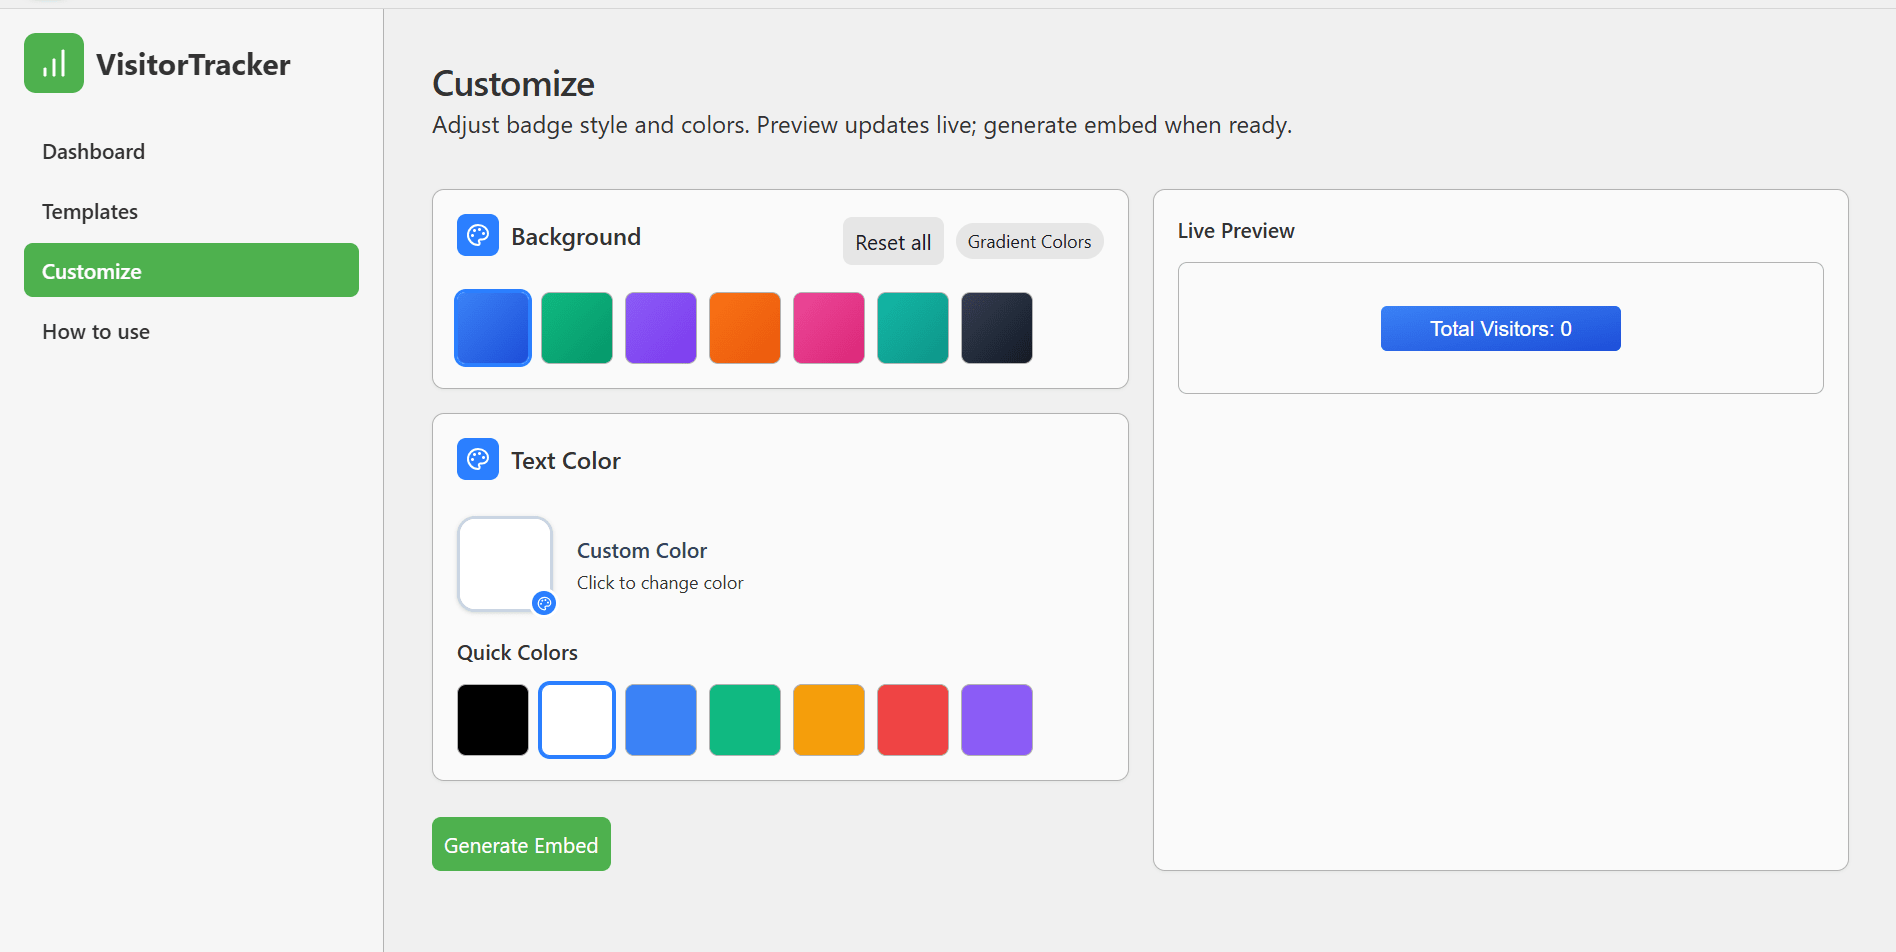Choose the blue gradient background swatch
Viewport: 1896px width, 952px height.
(x=493, y=328)
